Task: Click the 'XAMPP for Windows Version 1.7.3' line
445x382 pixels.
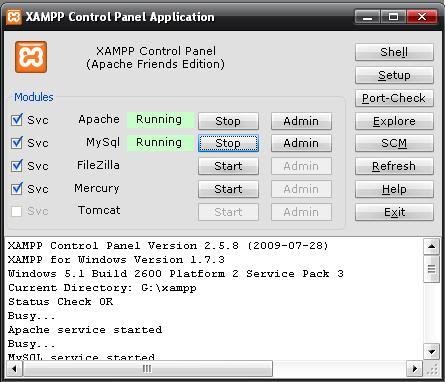Action: pos(116,260)
